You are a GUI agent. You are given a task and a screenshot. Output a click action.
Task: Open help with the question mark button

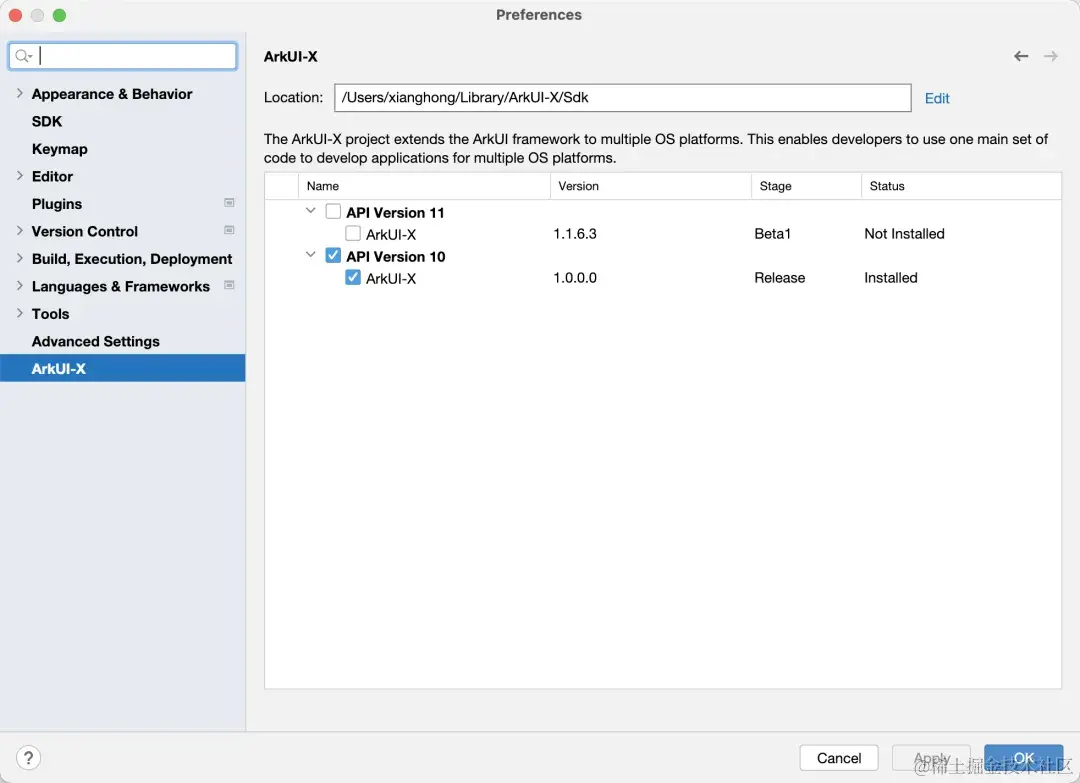[x=28, y=758]
